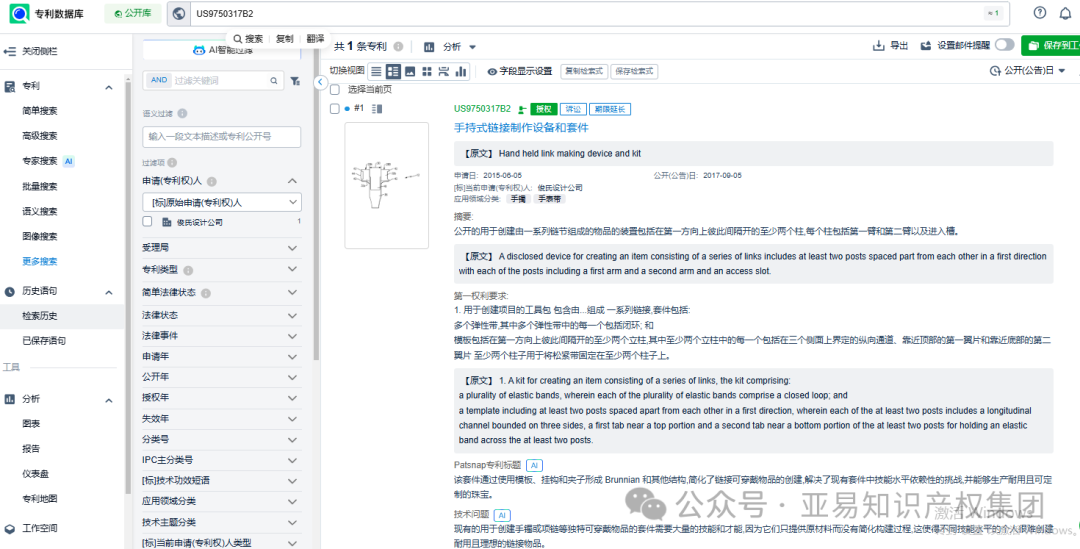Viewport: 1080px width, 549px height.
Task: Click the 工作空间 sidebar icon
Action: 10,529
